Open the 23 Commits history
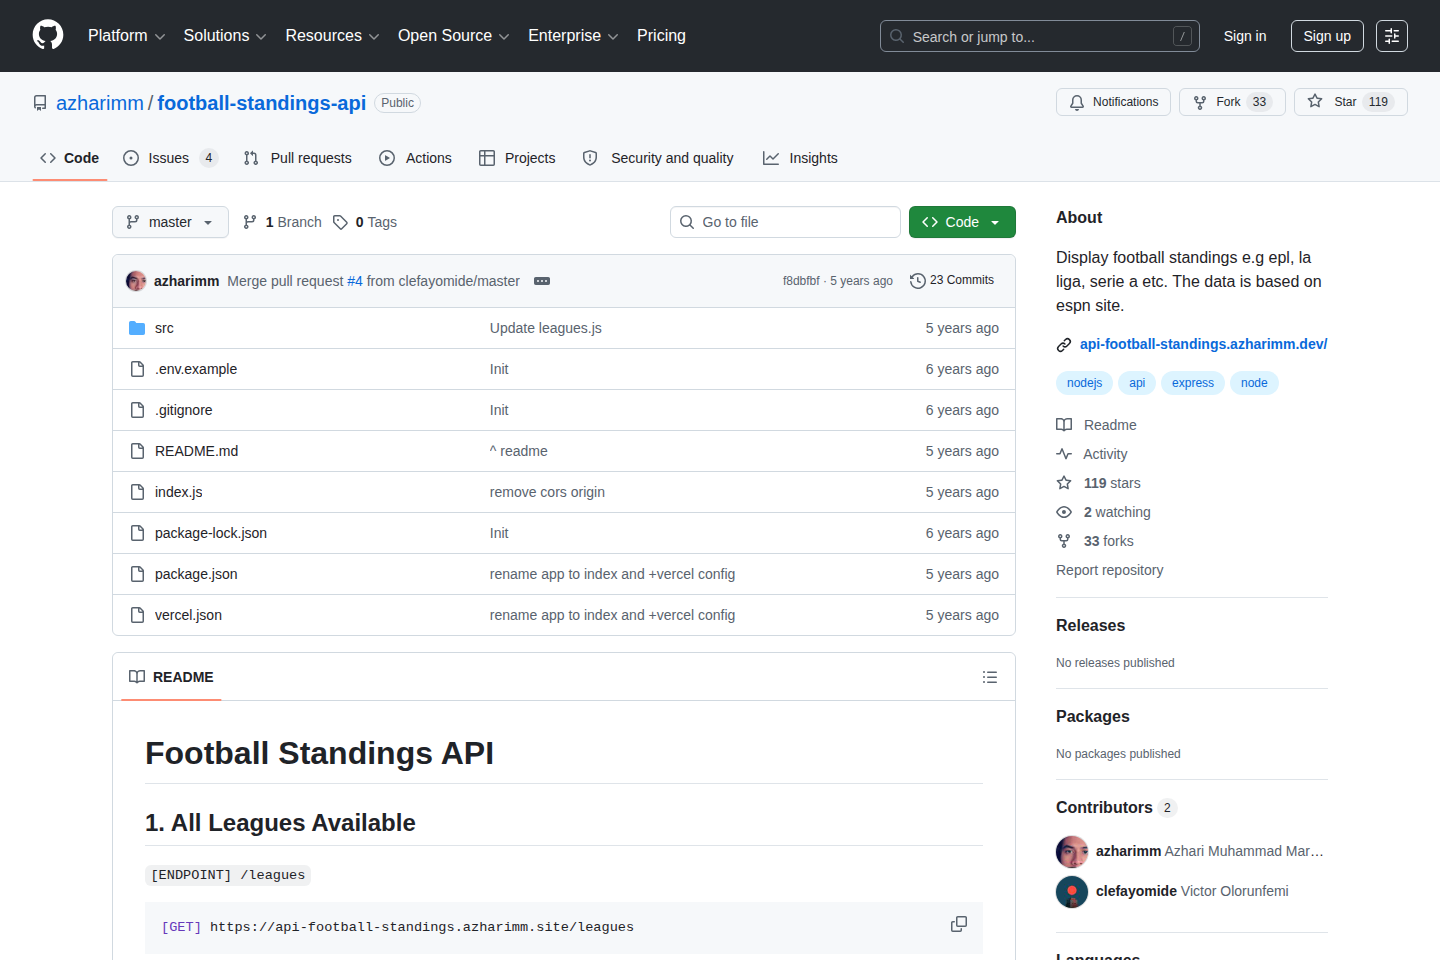 (x=952, y=281)
